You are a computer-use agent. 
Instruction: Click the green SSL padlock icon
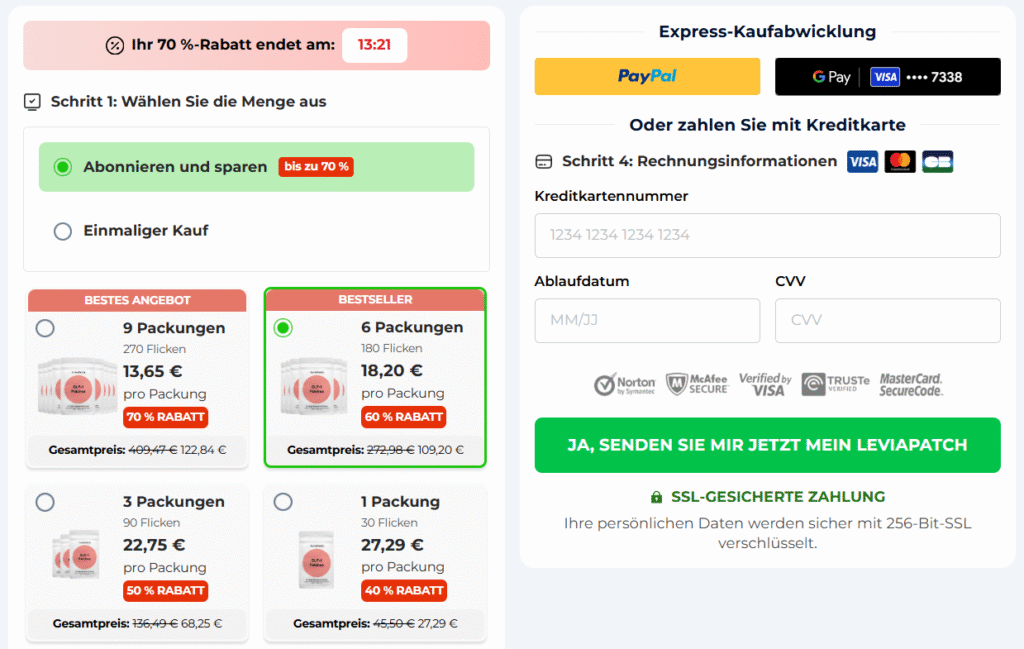656,498
